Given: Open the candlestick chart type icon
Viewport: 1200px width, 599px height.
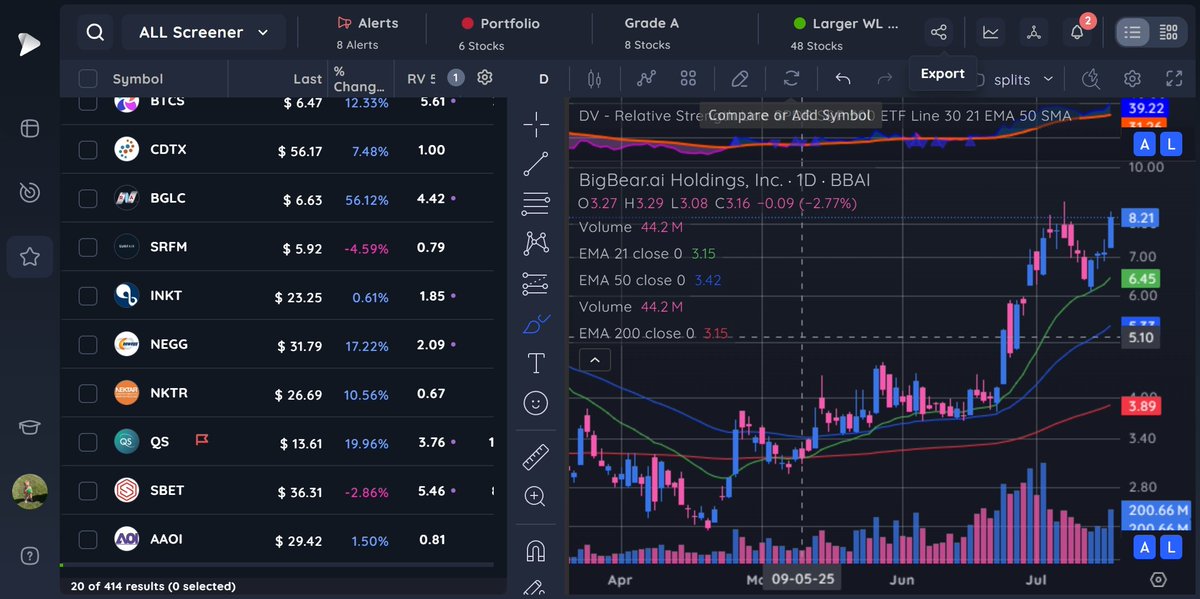Looking at the screenshot, I should 595,79.
